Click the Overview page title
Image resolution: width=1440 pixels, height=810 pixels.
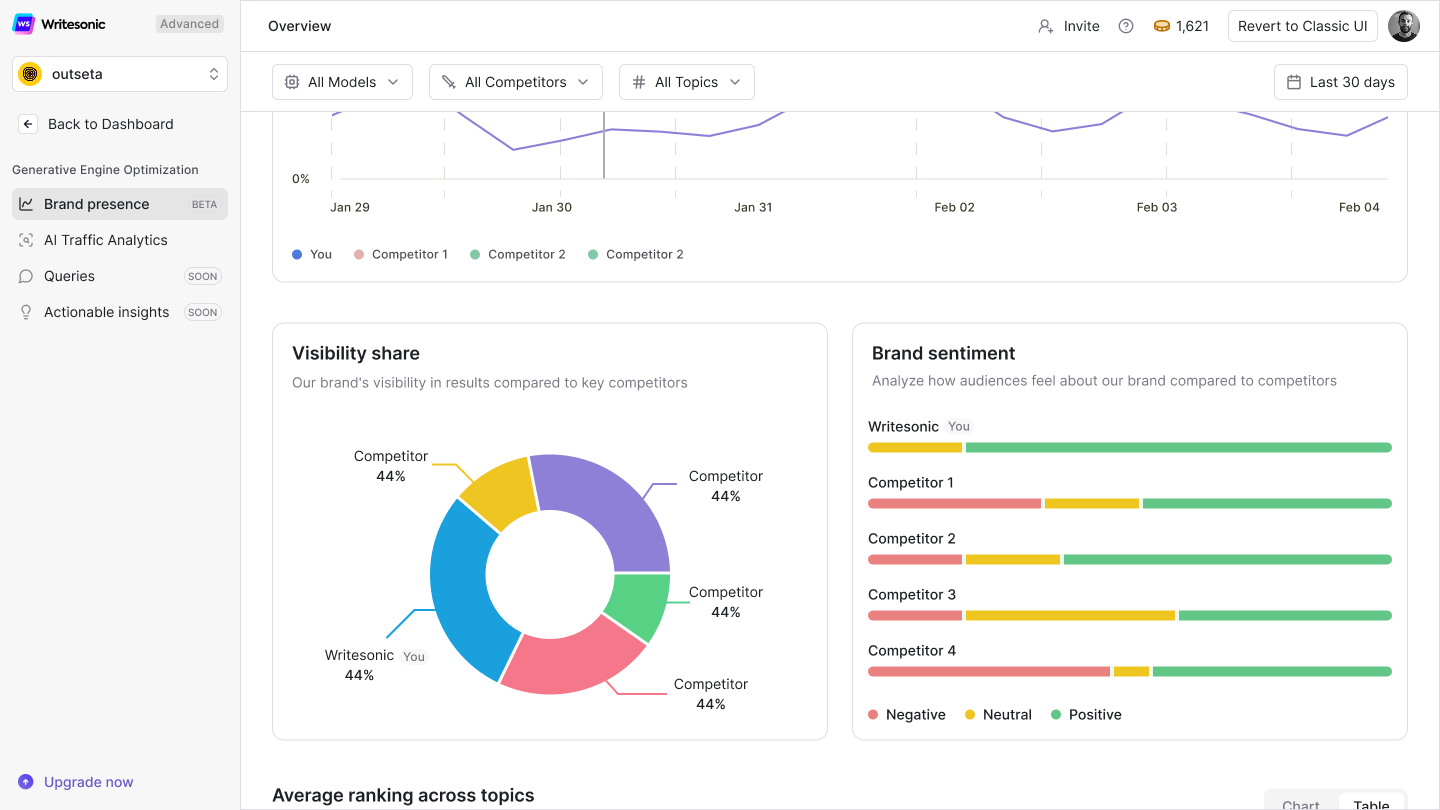click(x=300, y=26)
